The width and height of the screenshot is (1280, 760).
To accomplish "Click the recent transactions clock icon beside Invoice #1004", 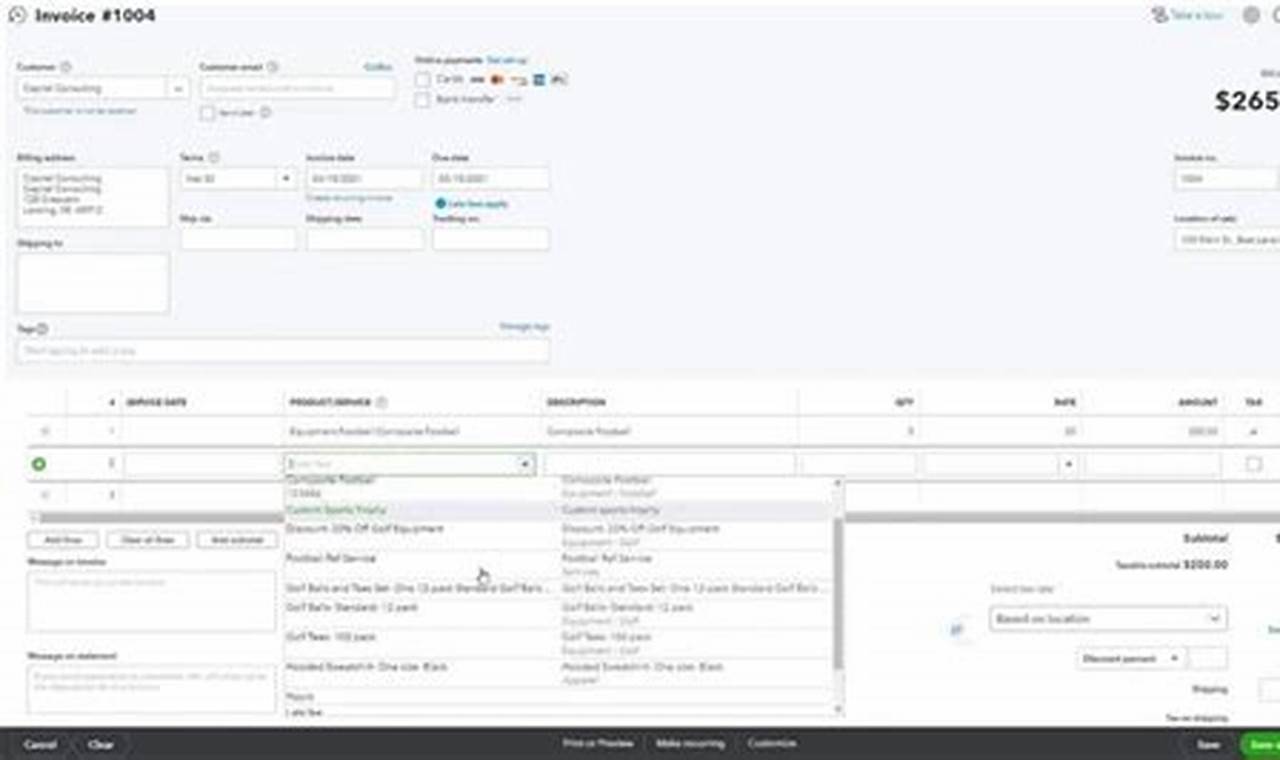I will click(x=17, y=16).
